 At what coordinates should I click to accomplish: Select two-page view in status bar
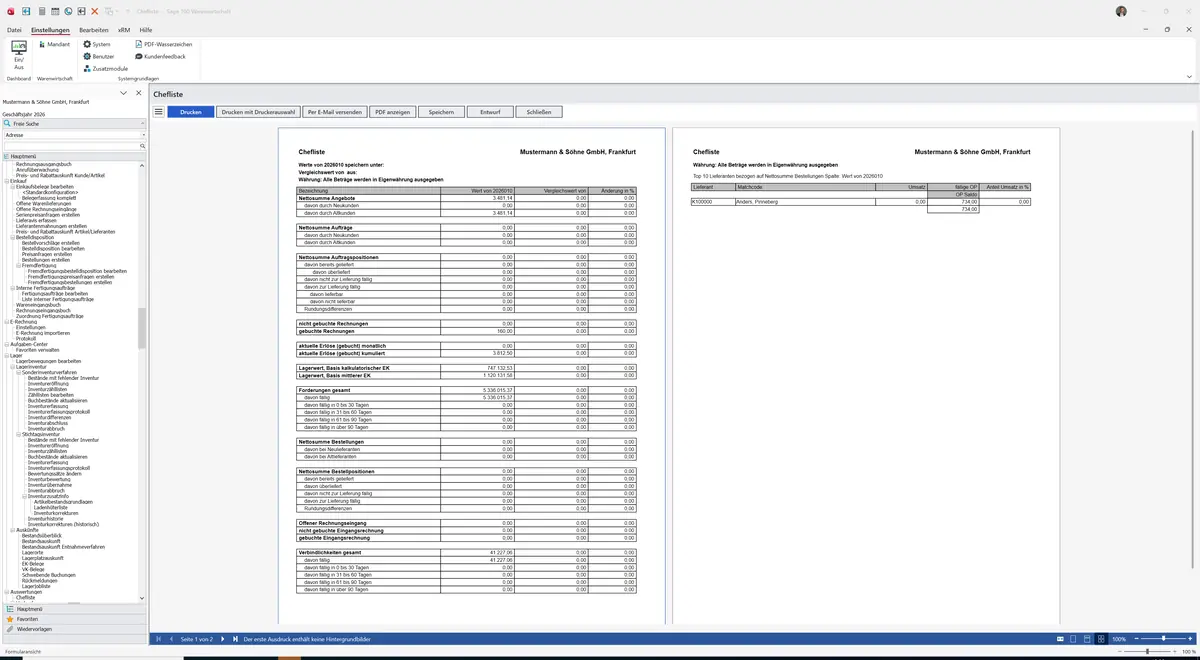(1087, 638)
